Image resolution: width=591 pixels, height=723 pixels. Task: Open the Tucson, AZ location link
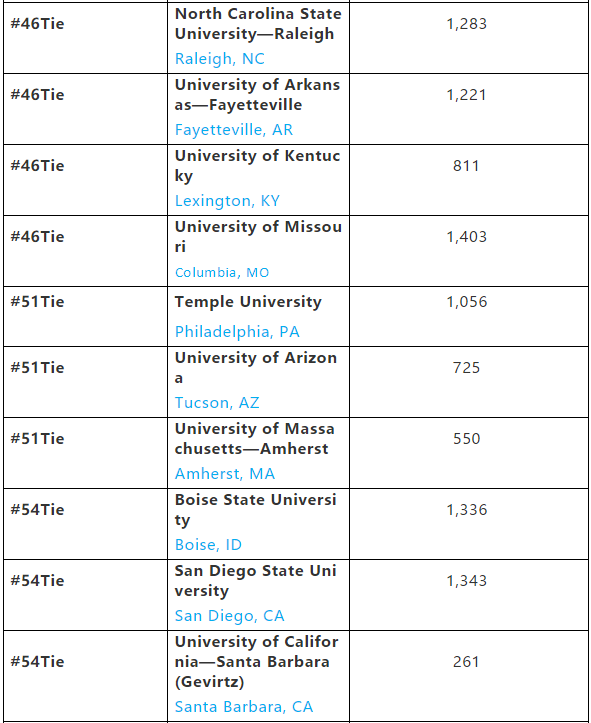[x=217, y=403]
